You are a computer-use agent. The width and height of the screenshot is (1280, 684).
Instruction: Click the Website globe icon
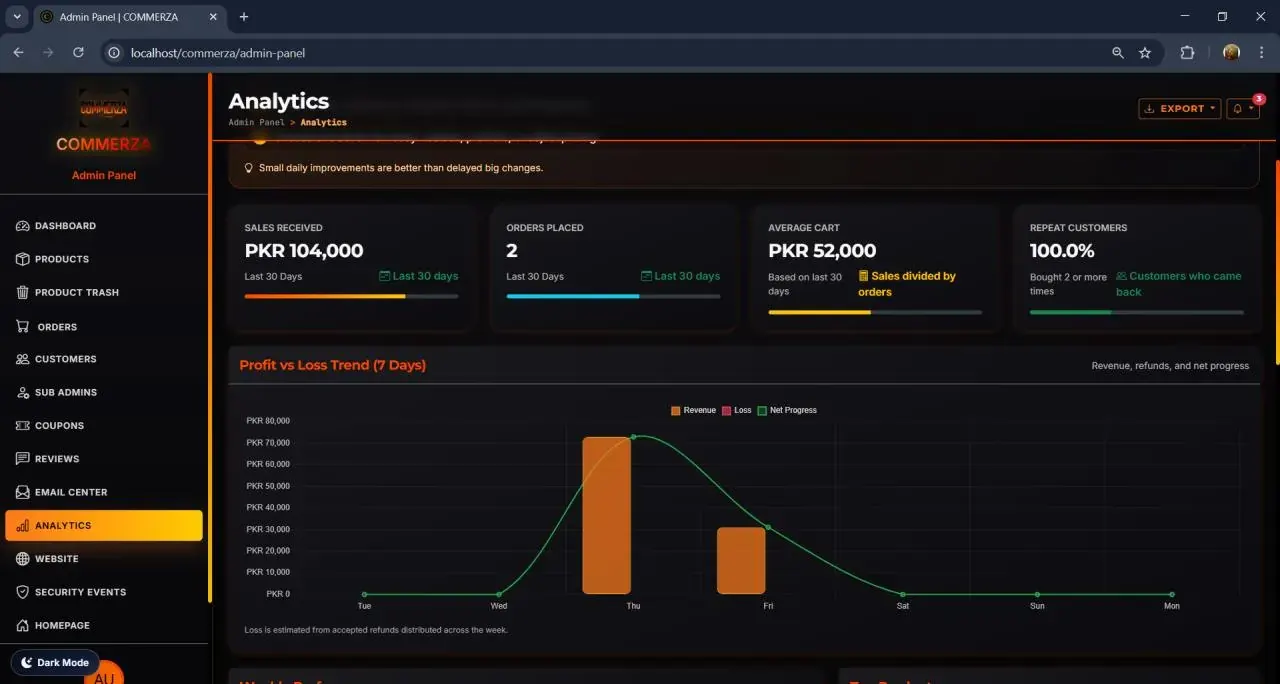[23, 559]
